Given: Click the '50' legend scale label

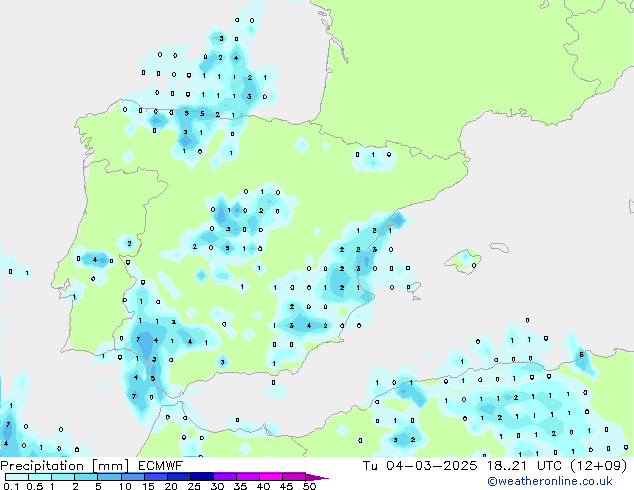Looking at the screenshot, I should point(310,486).
